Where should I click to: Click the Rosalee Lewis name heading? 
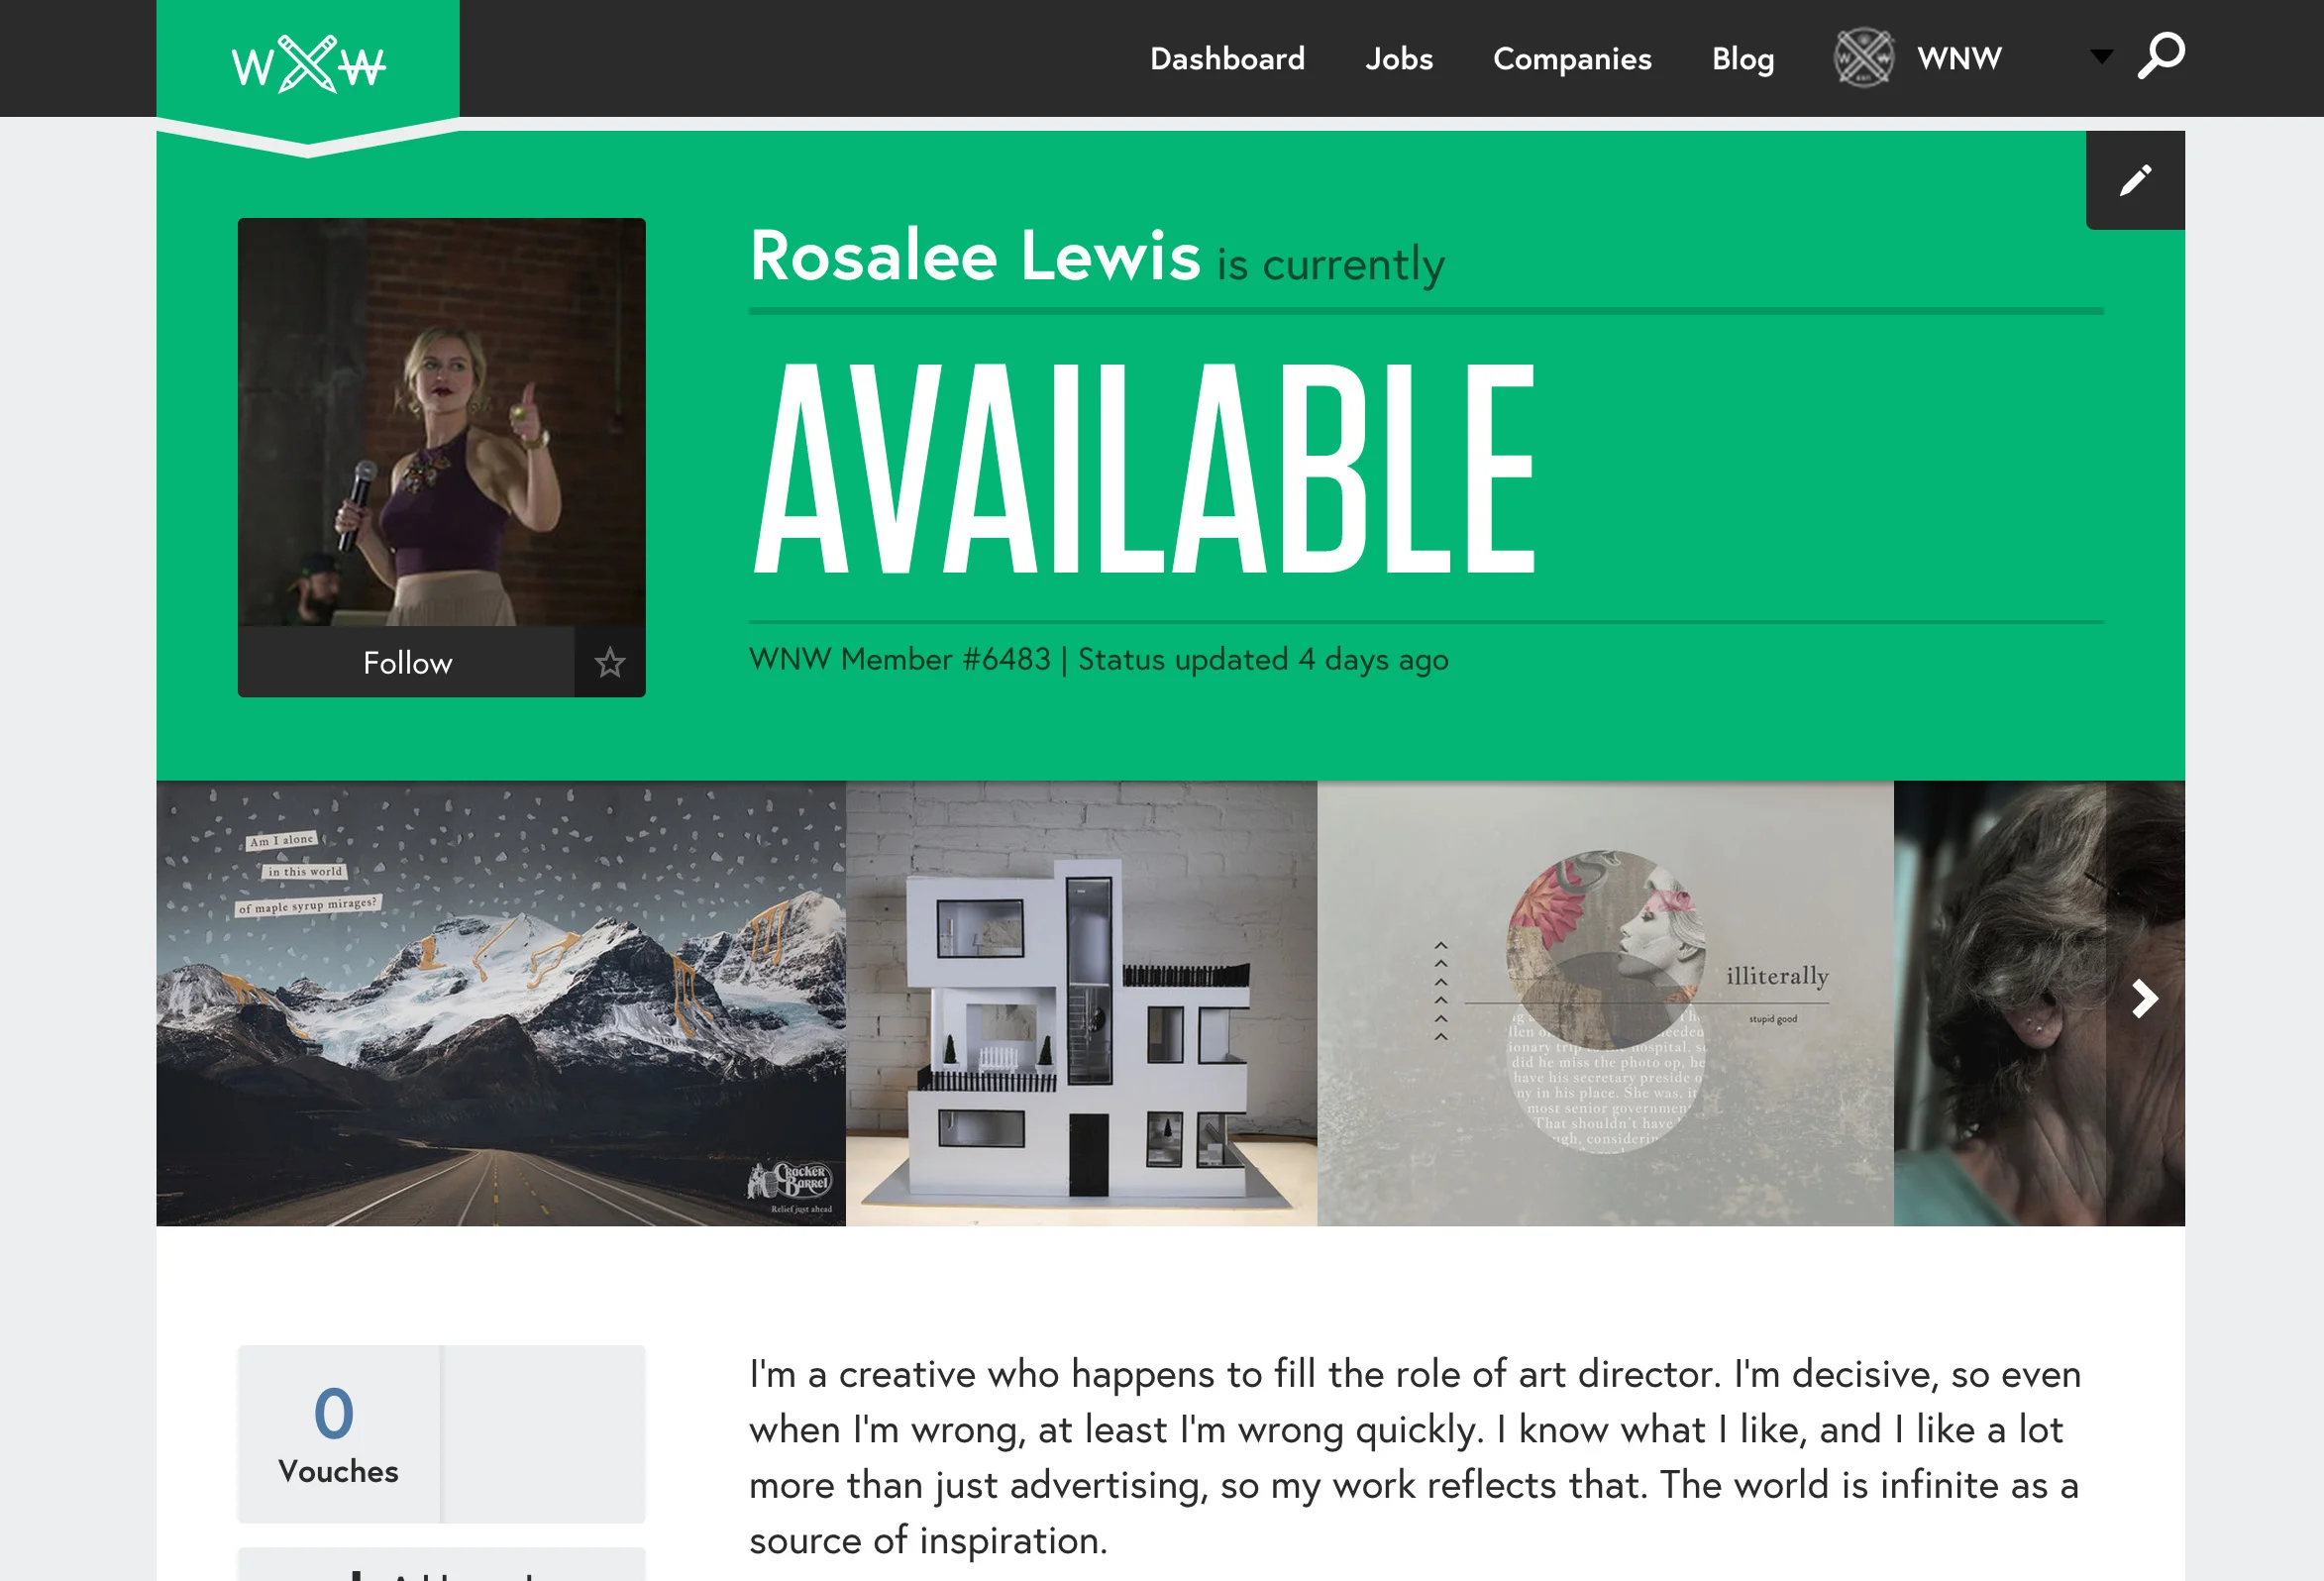pyautogui.click(x=975, y=256)
